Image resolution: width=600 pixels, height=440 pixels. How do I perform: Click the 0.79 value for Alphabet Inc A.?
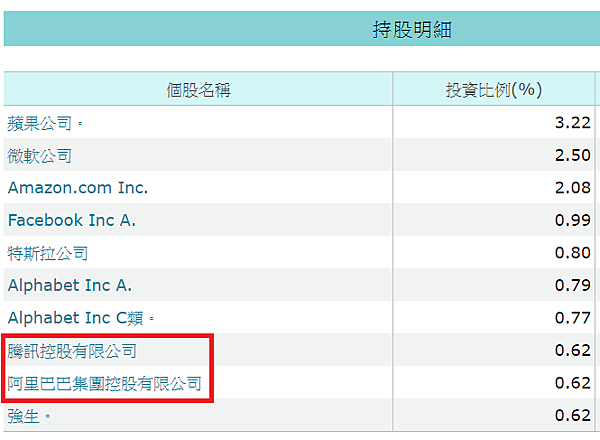(x=572, y=286)
